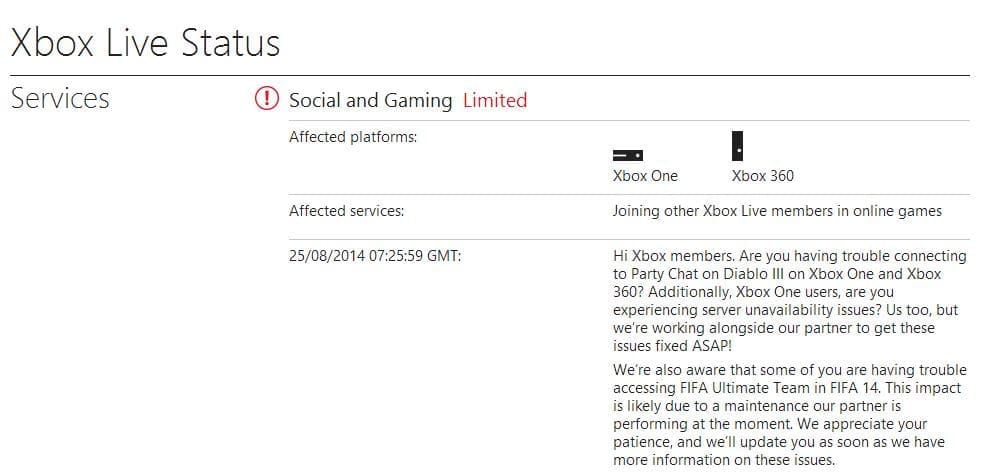Click the Affected services label
The image size is (981, 474).
pyautogui.click(x=347, y=211)
